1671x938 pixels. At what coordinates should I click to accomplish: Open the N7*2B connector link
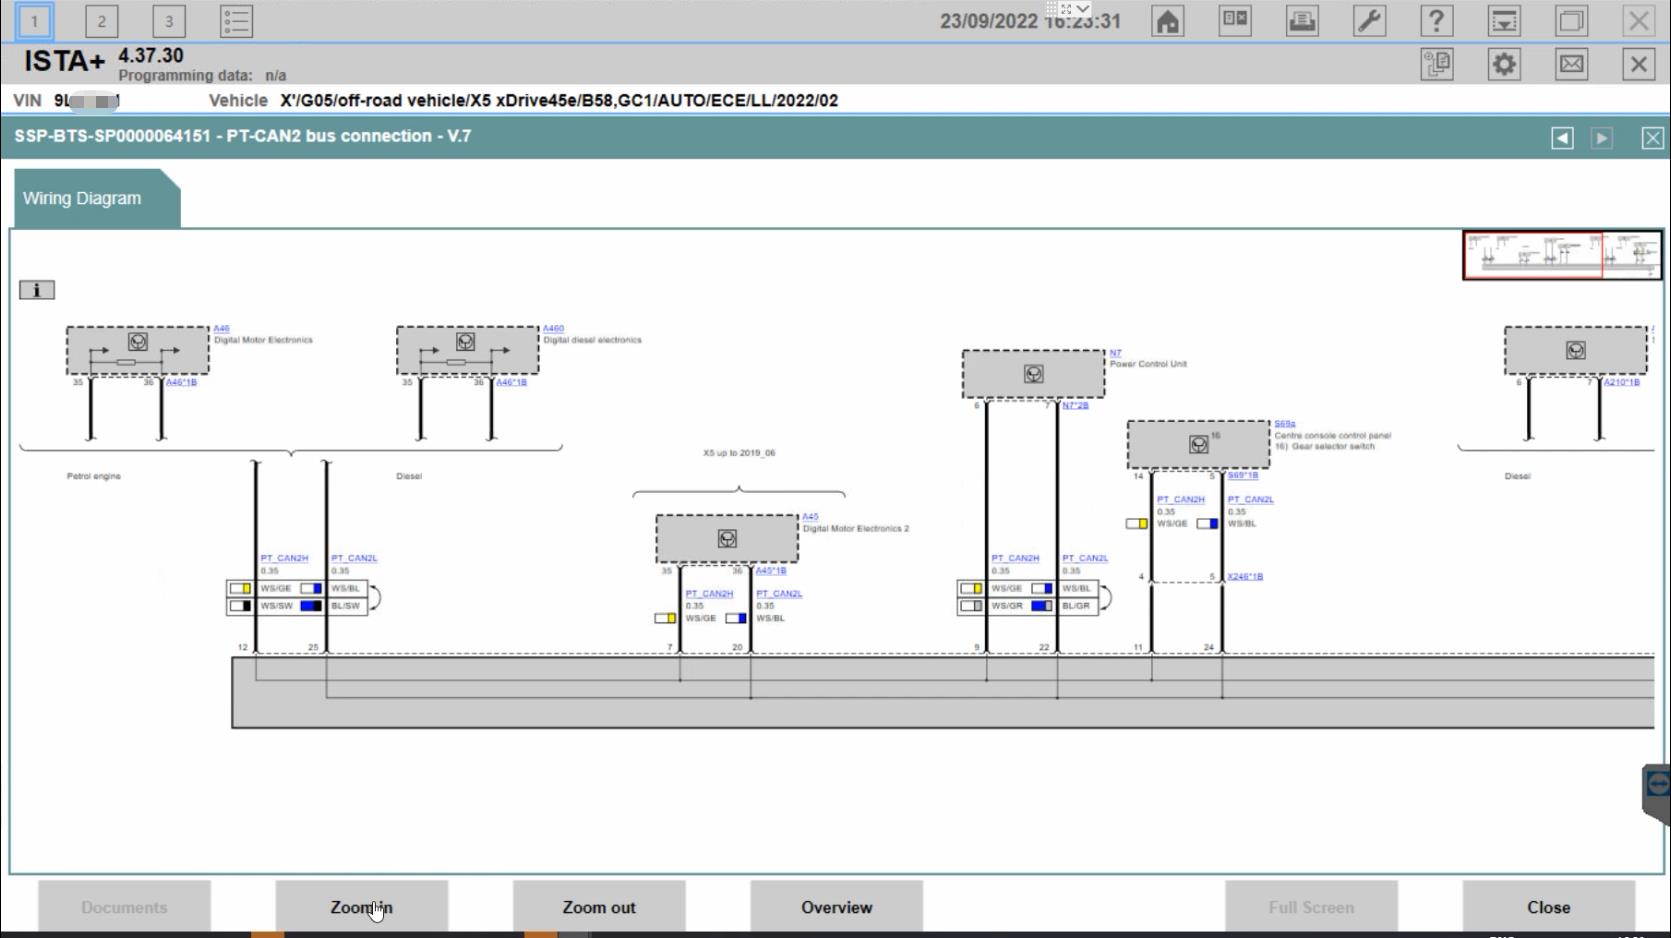click(1076, 406)
